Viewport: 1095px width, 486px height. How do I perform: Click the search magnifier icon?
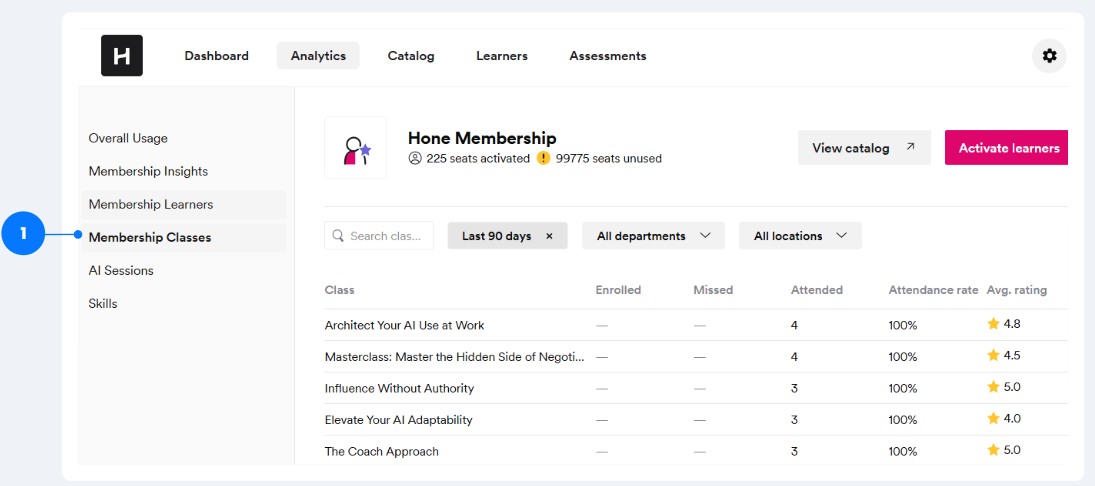pos(339,236)
